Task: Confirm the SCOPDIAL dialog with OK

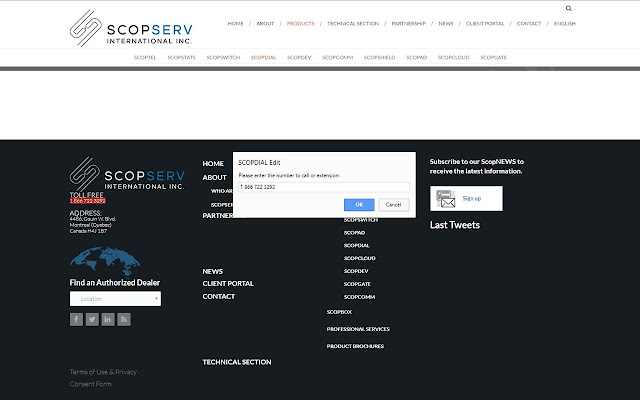Action: pos(359,204)
